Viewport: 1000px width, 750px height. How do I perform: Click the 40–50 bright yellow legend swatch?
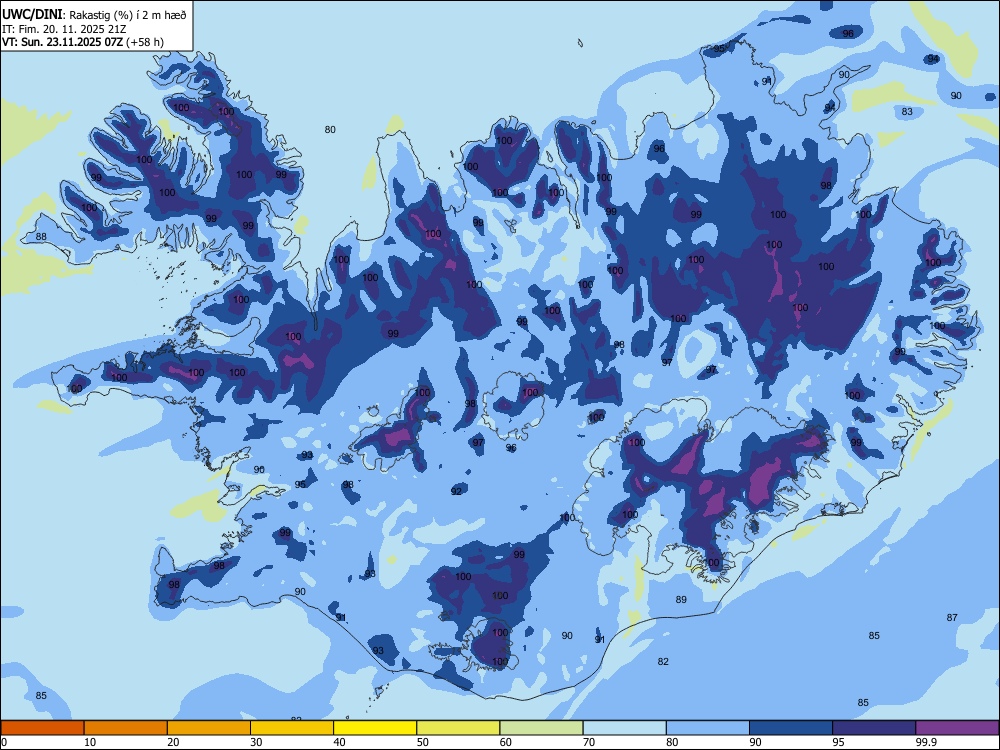pos(375,728)
